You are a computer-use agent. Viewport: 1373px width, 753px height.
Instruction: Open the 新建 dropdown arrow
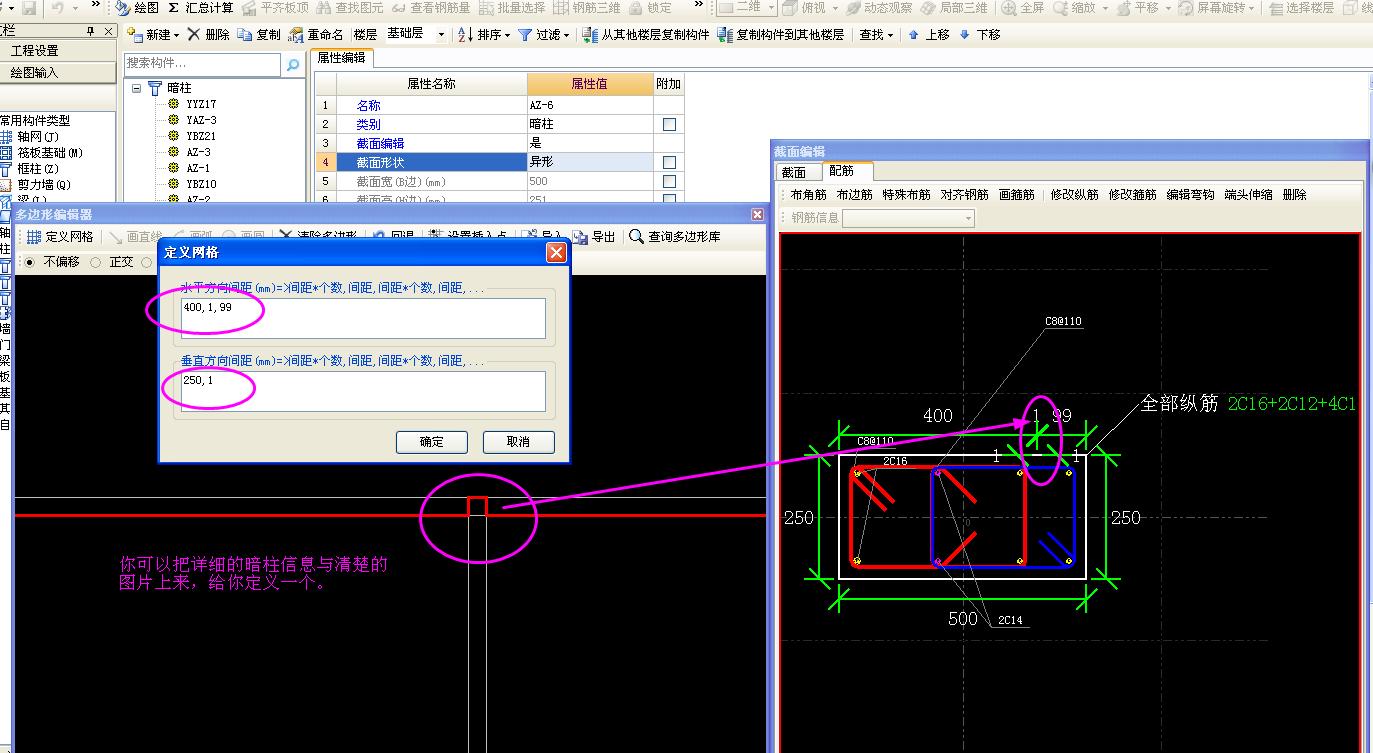pyautogui.click(x=177, y=35)
